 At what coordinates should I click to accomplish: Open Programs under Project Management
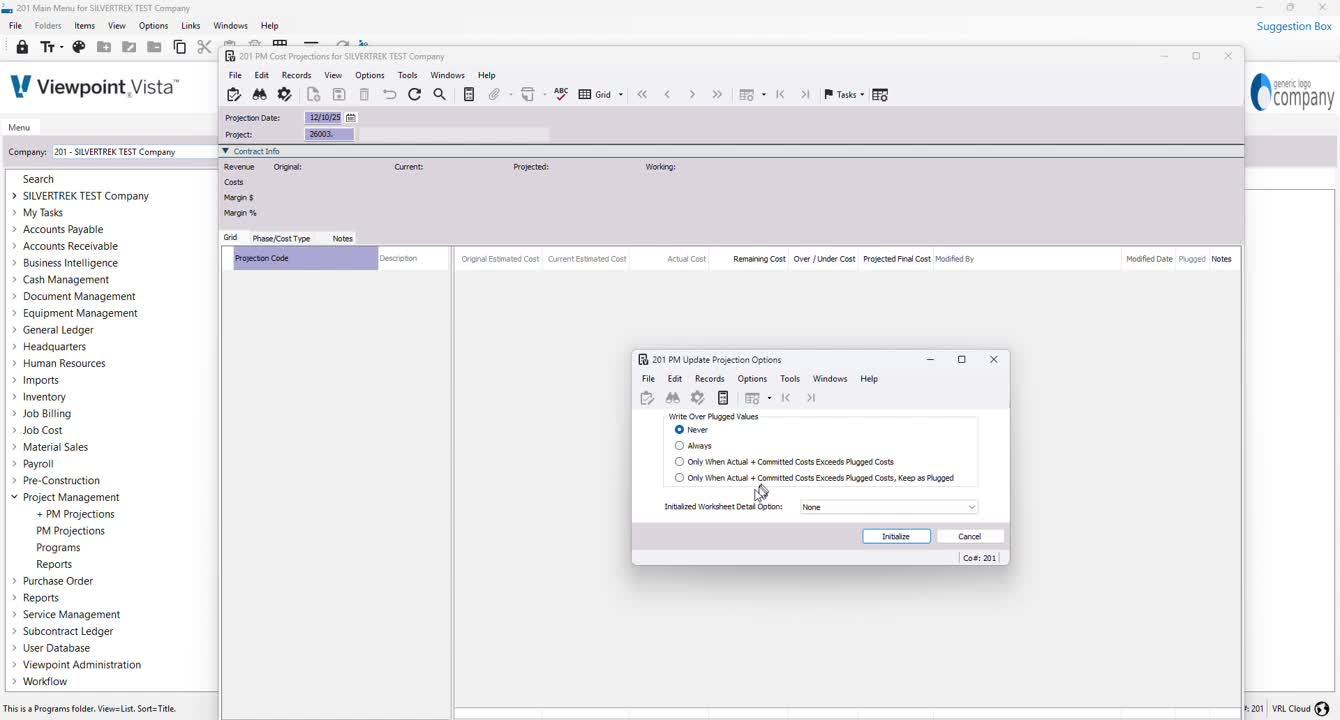58,548
